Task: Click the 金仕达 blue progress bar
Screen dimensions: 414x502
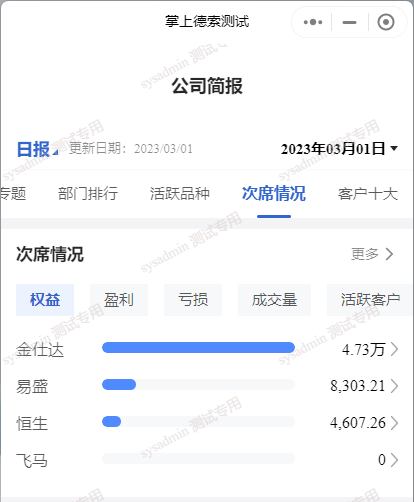Action: click(198, 347)
